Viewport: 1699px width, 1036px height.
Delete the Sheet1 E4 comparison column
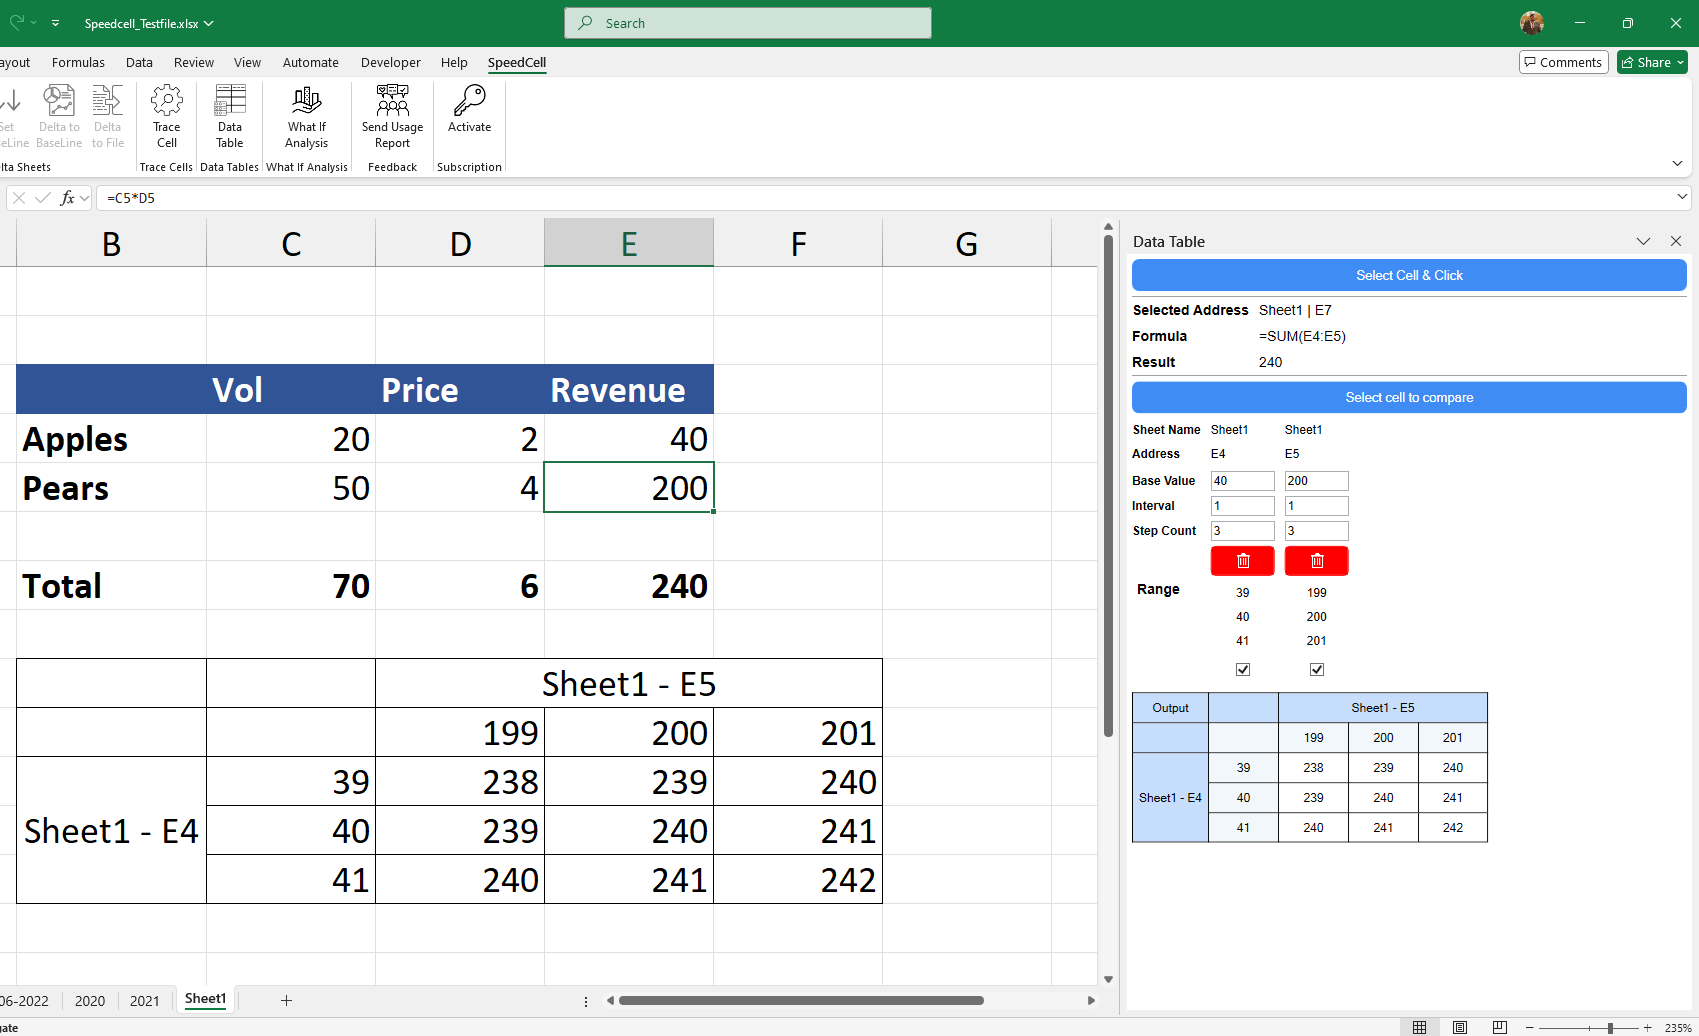[1242, 561]
